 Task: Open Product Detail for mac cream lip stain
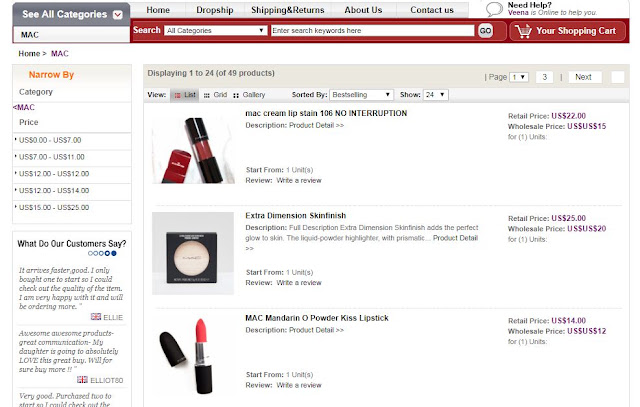pos(316,125)
